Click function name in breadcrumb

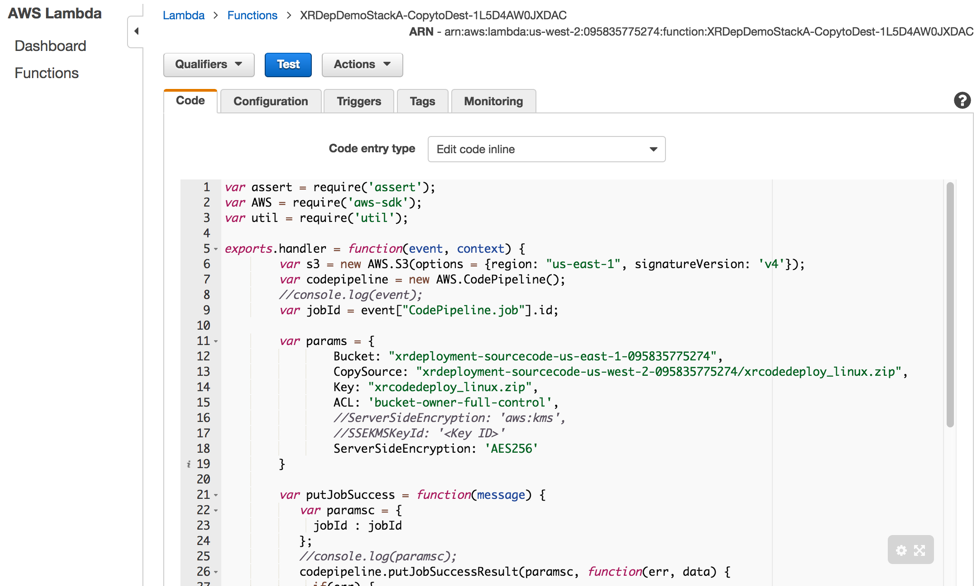[x=433, y=15]
